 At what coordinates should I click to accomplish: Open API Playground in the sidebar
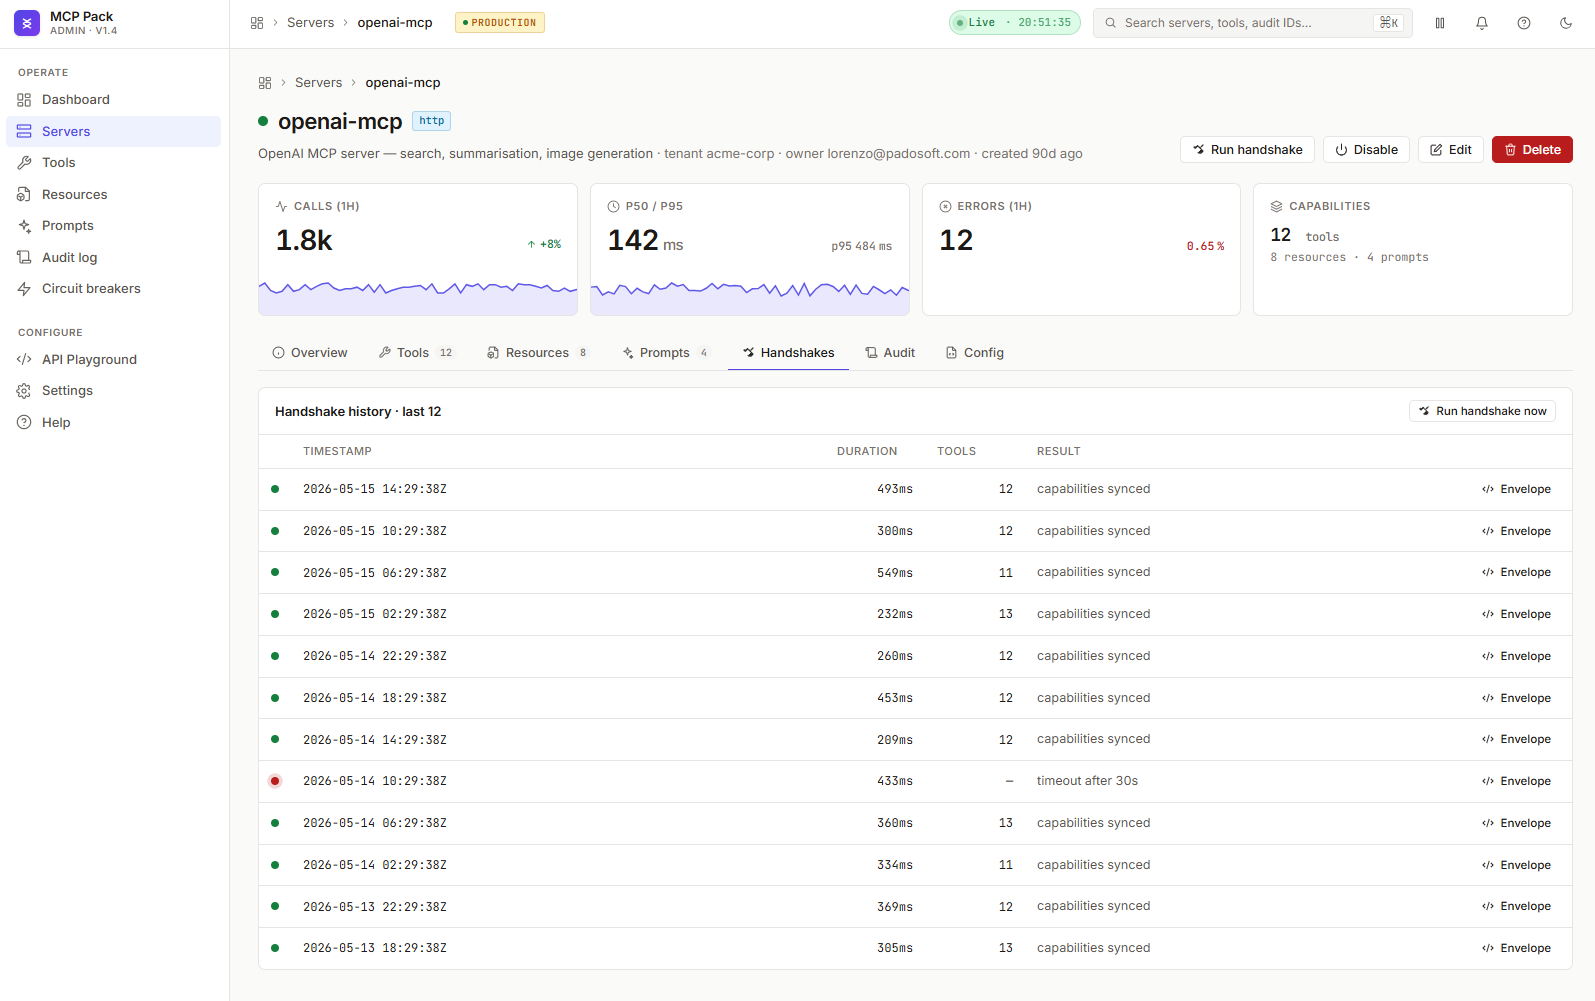click(113, 359)
